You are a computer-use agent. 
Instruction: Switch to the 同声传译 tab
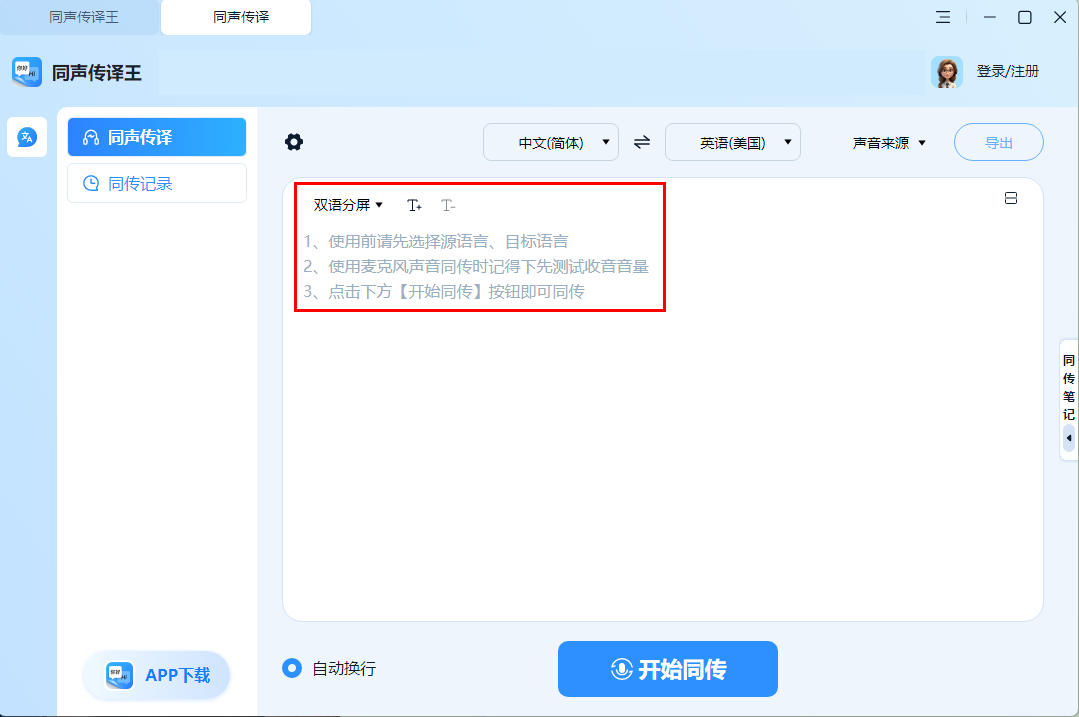(236, 17)
